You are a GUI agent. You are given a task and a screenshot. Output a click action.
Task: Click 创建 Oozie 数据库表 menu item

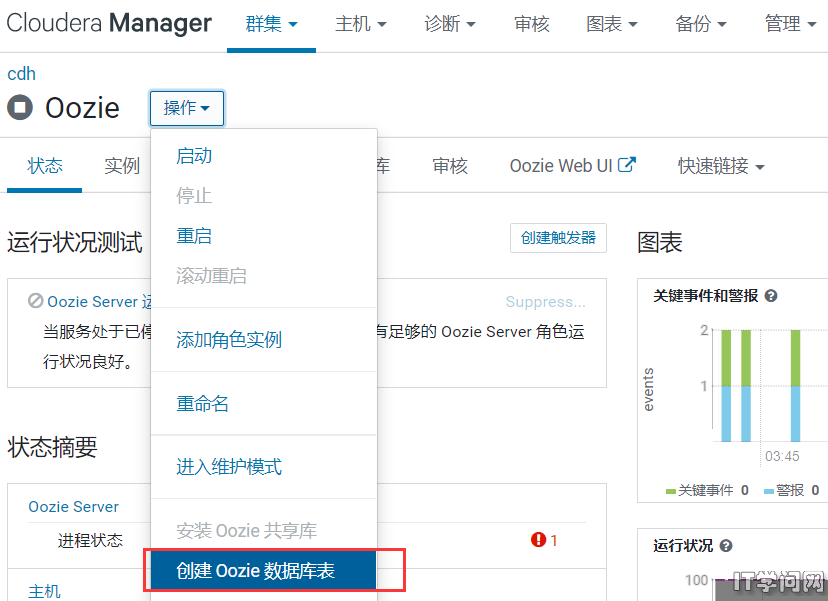(264, 570)
